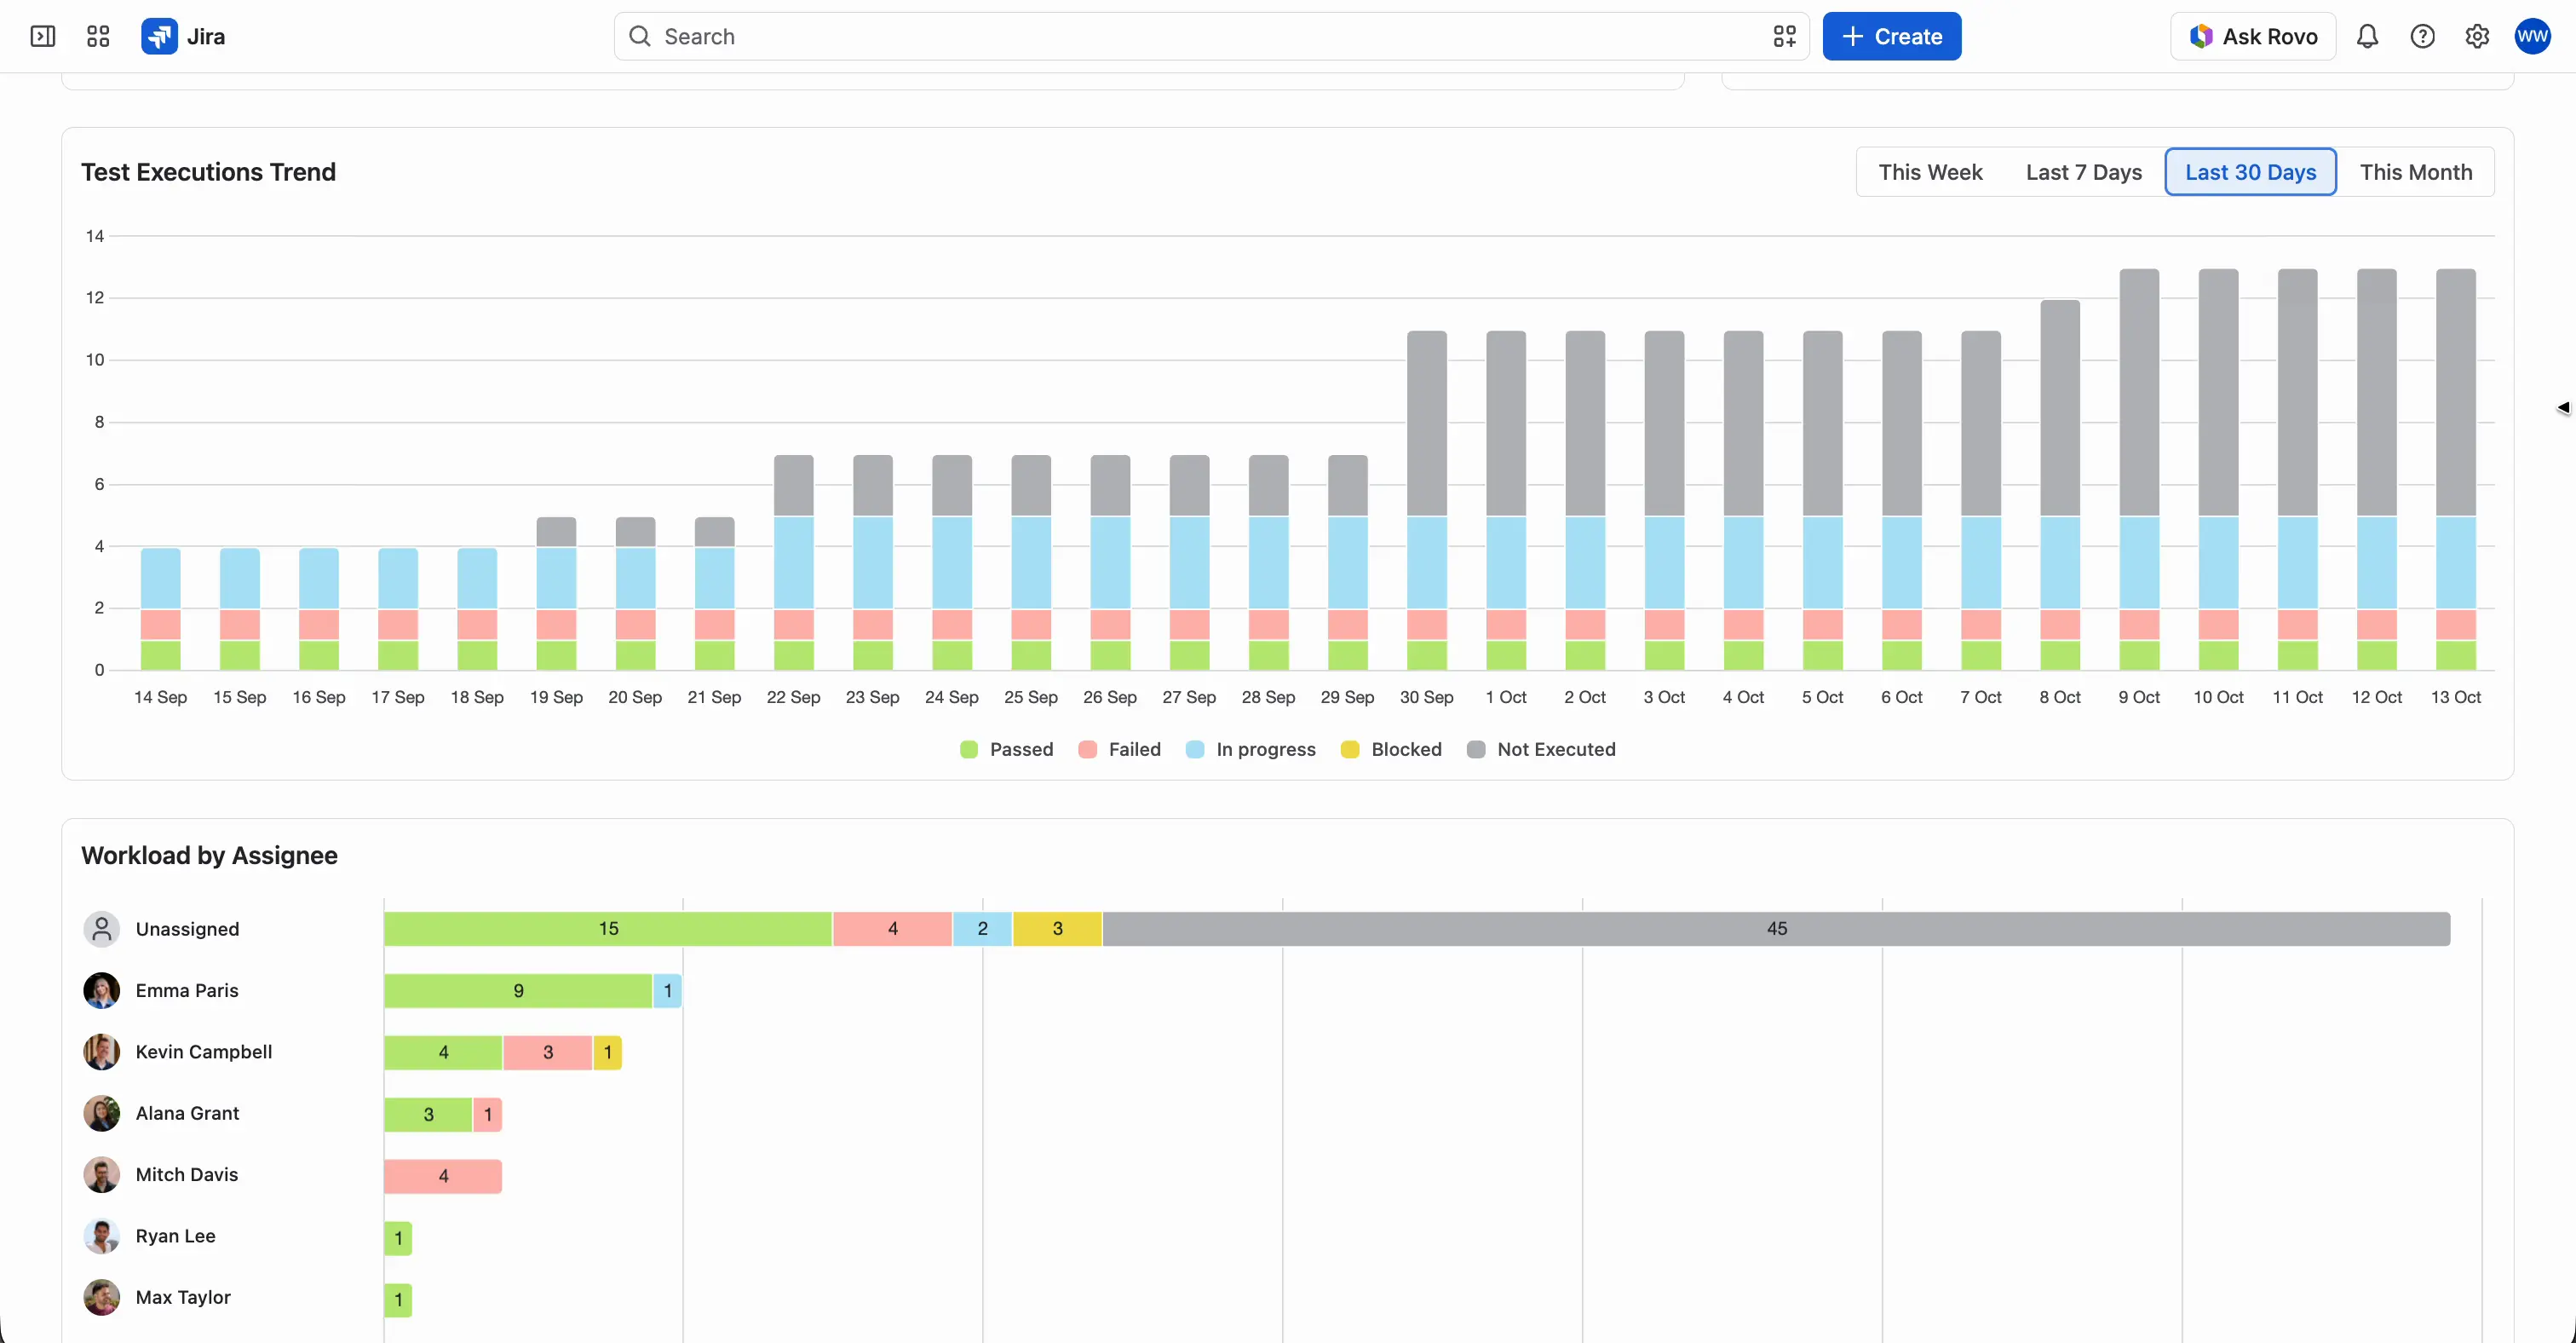Click the 30 Sep axis label
The height and width of the screenshot is (1343, 2576).
(x=1426, y=698)
